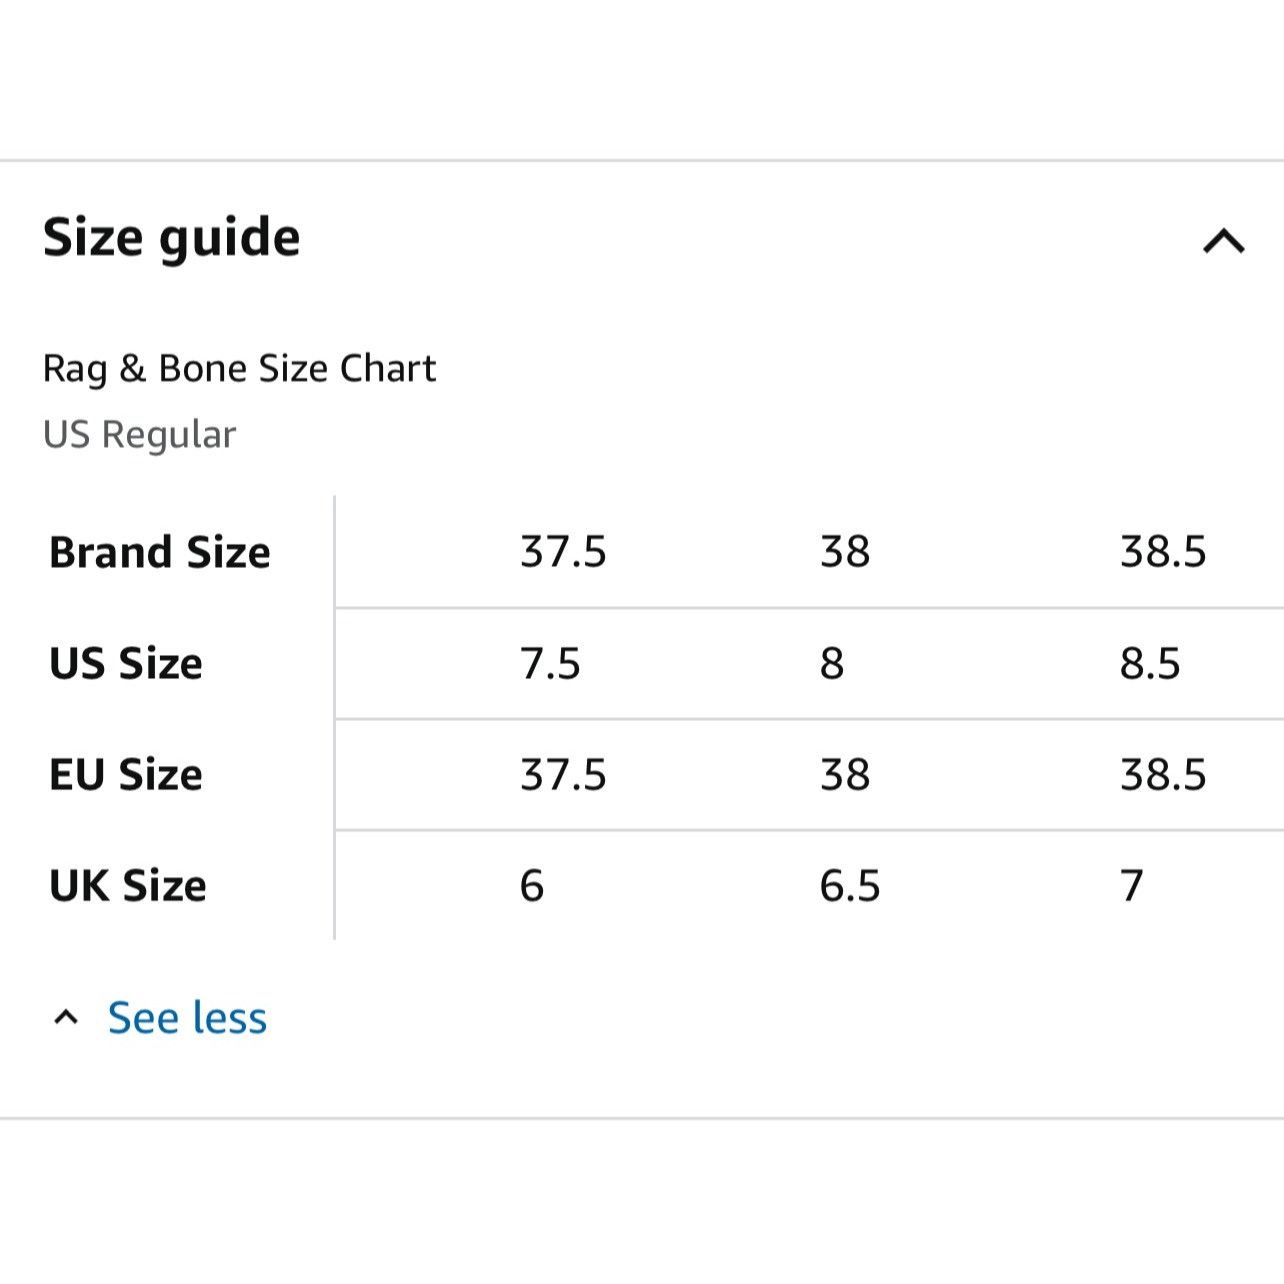Click UK Size value 6.5
The image size is (1284, 1284).
850,885
